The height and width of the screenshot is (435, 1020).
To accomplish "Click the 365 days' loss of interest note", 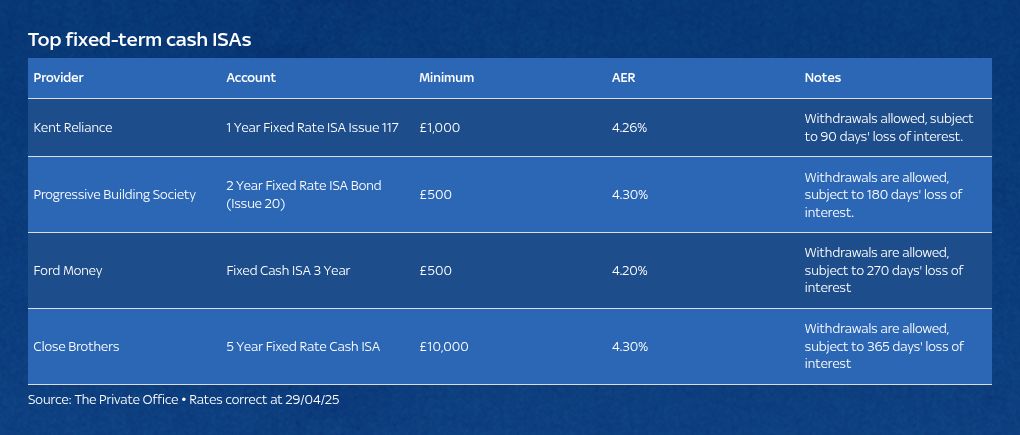I will [884, 347].
